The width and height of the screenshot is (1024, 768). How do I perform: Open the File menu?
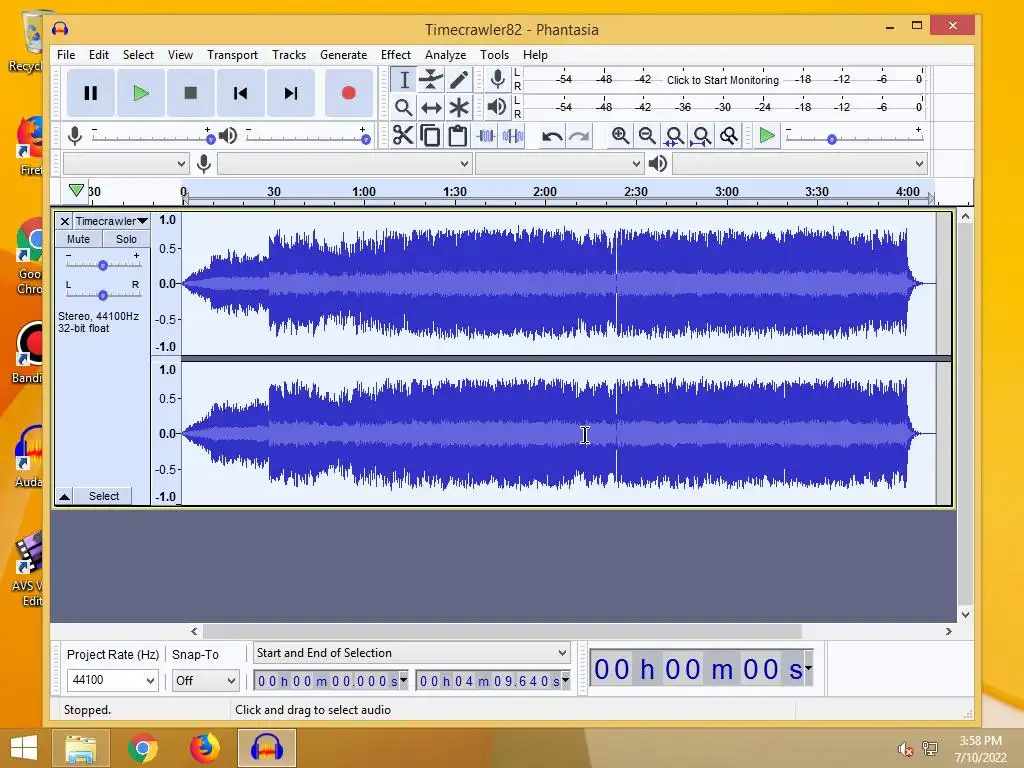66,55
